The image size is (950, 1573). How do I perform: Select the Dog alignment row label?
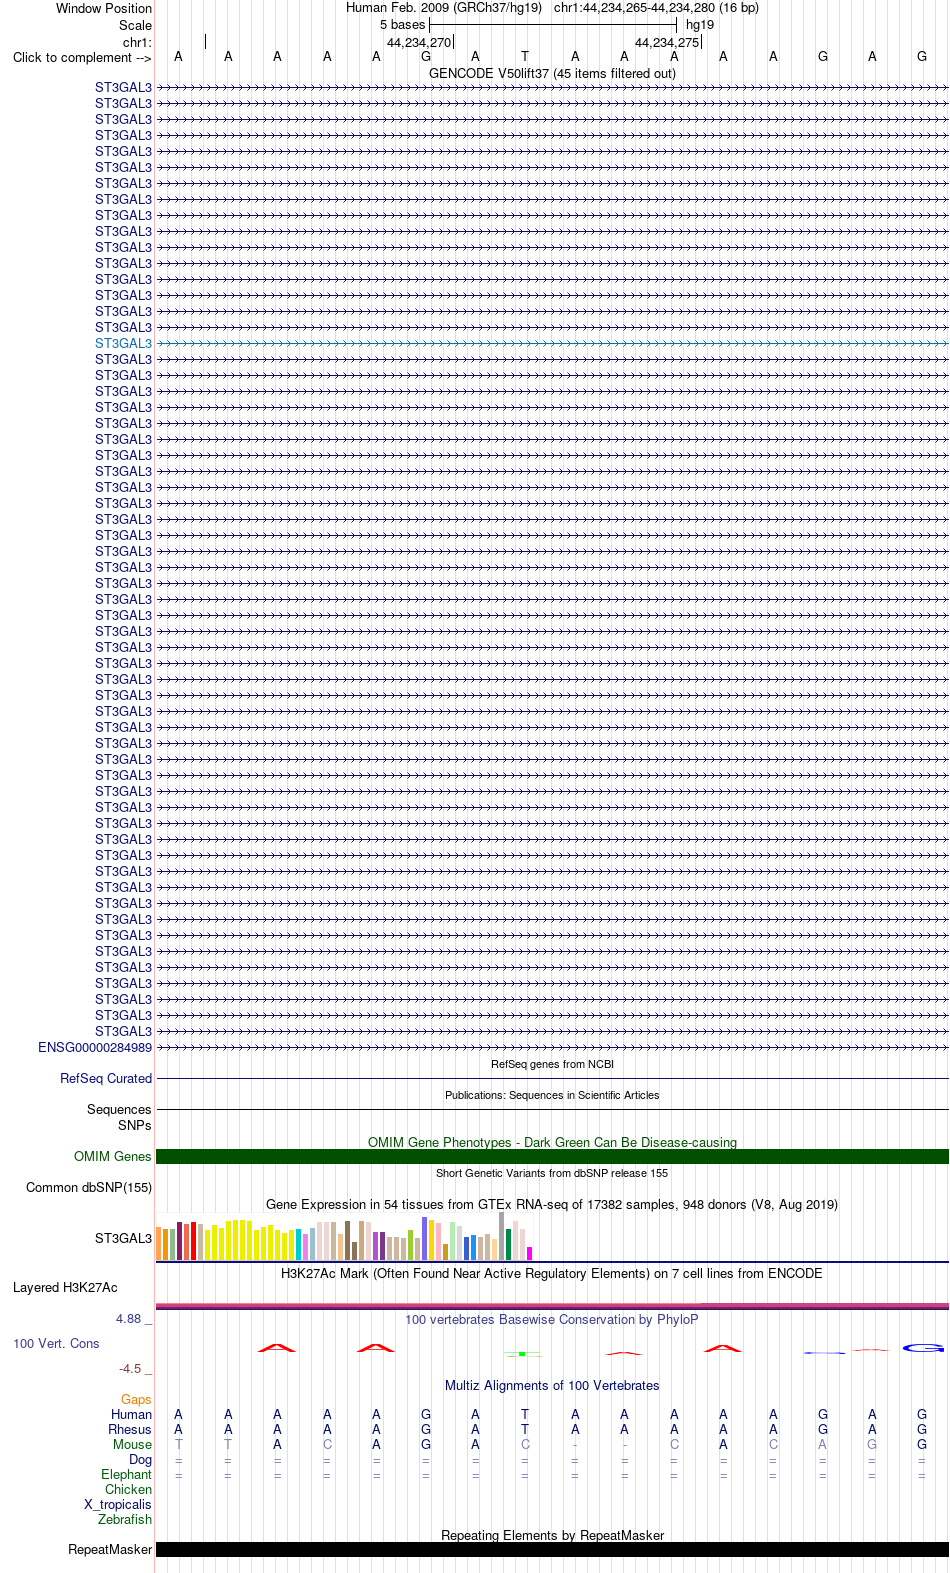pyautogui.click(x=140, y=1459)
